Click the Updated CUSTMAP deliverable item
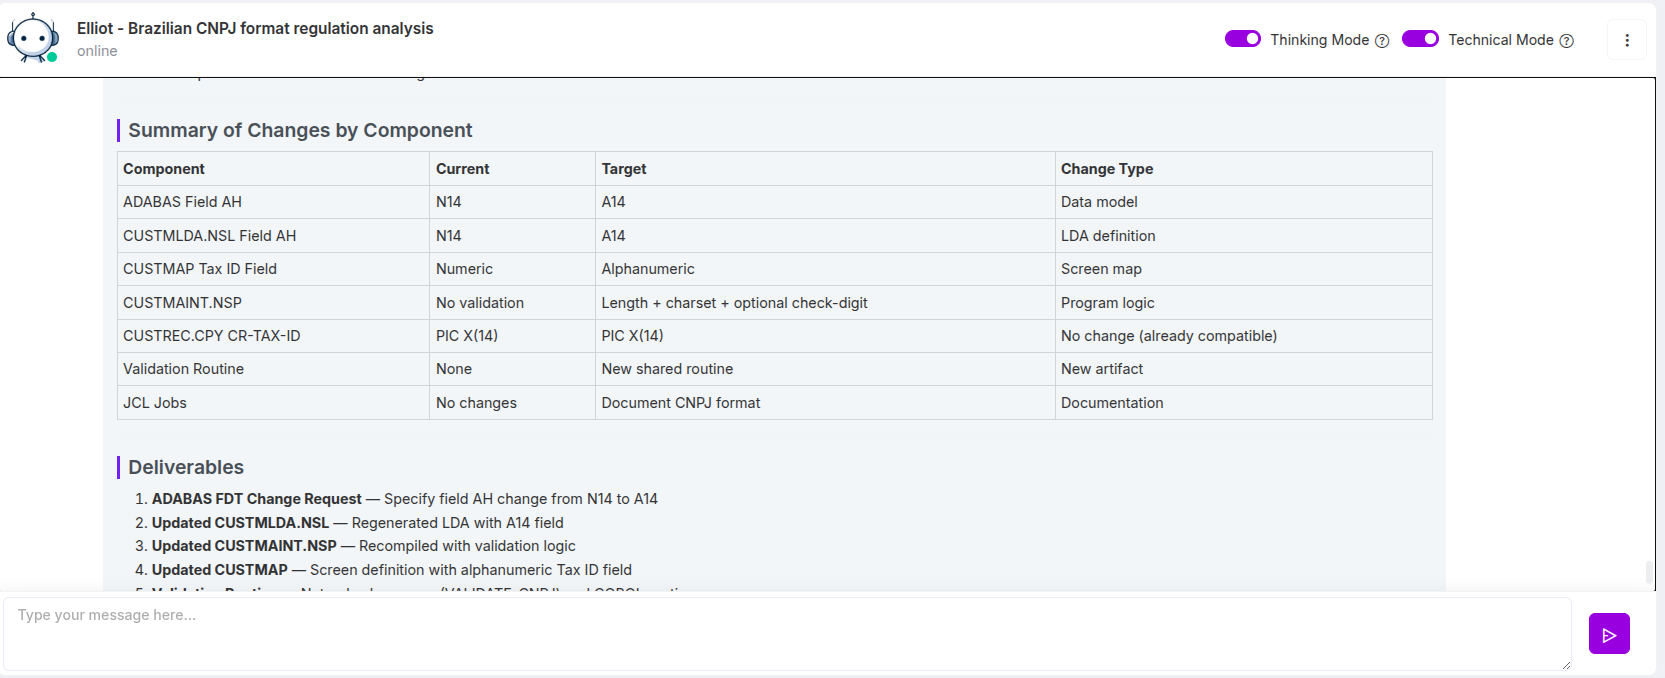 click(220, 570)
